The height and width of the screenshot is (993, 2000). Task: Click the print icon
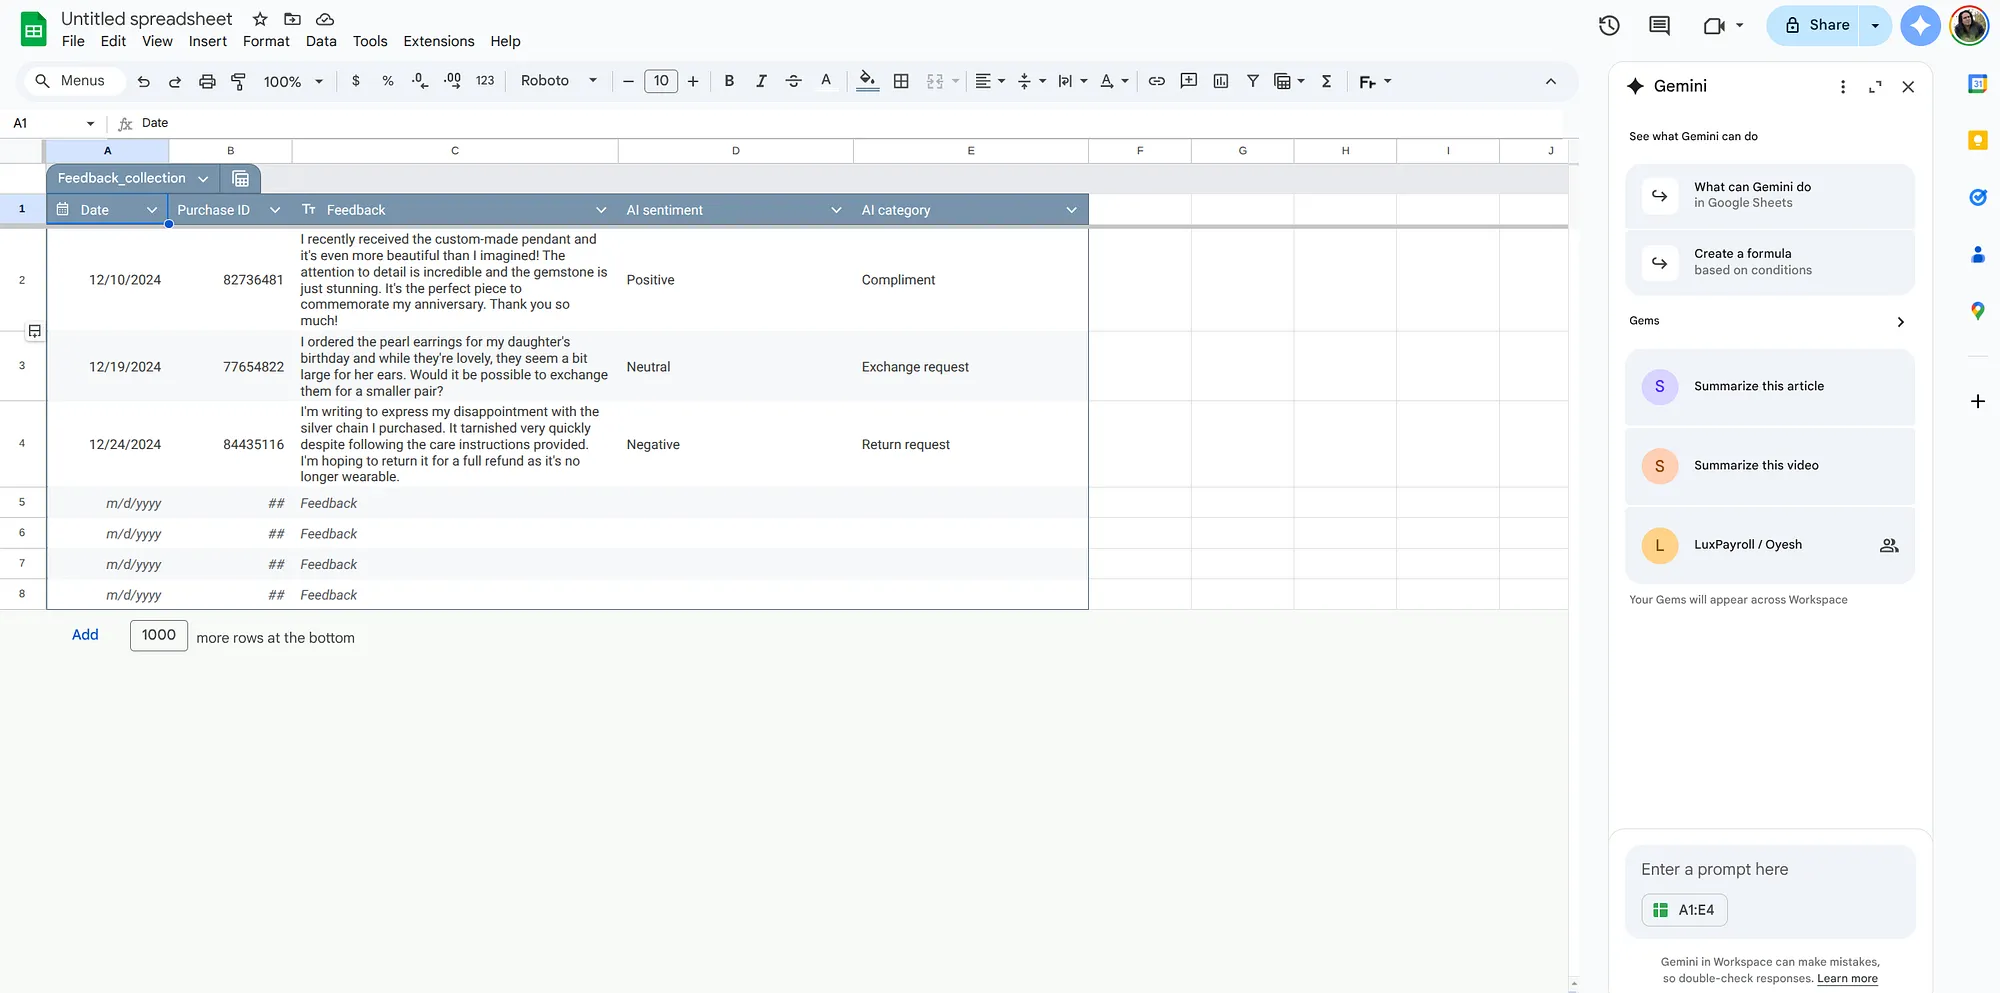tap(207, 81)
